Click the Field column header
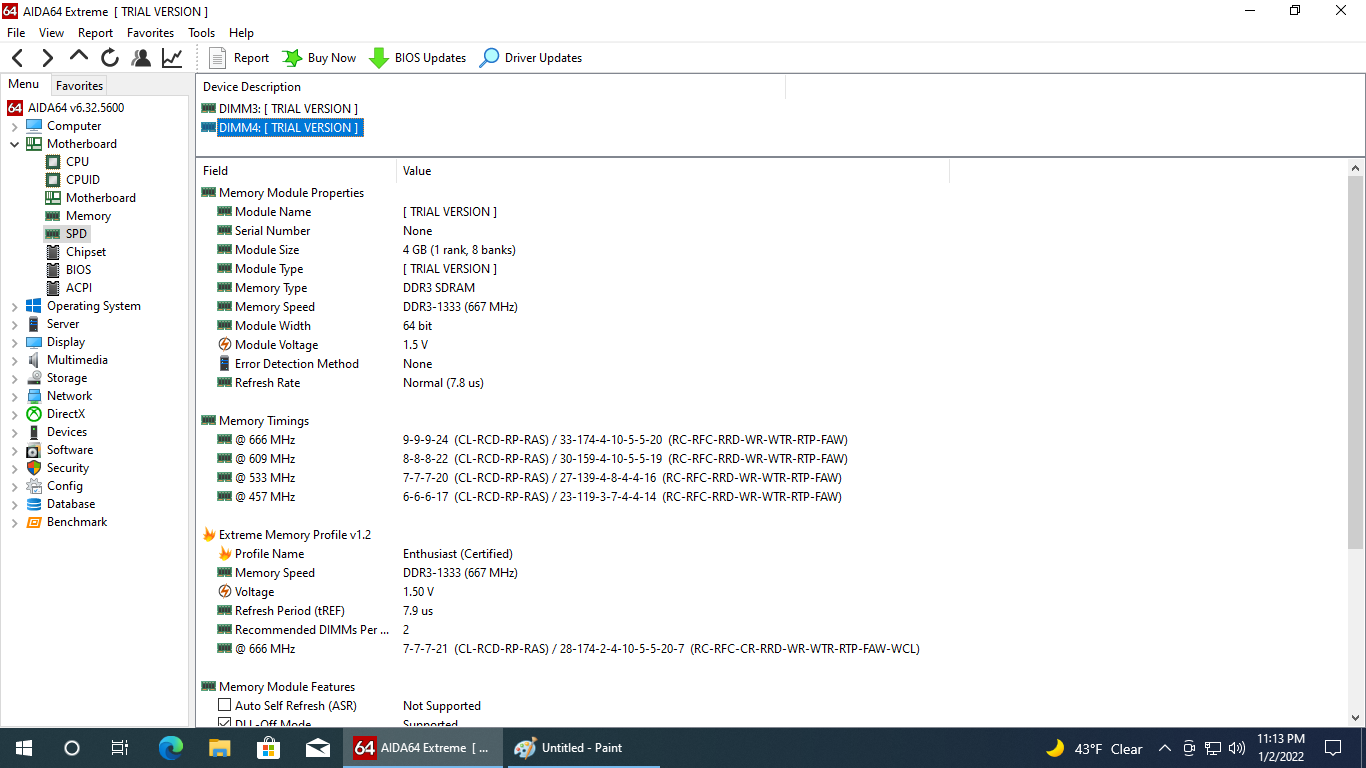1366x768 pixels. [296, 171]
